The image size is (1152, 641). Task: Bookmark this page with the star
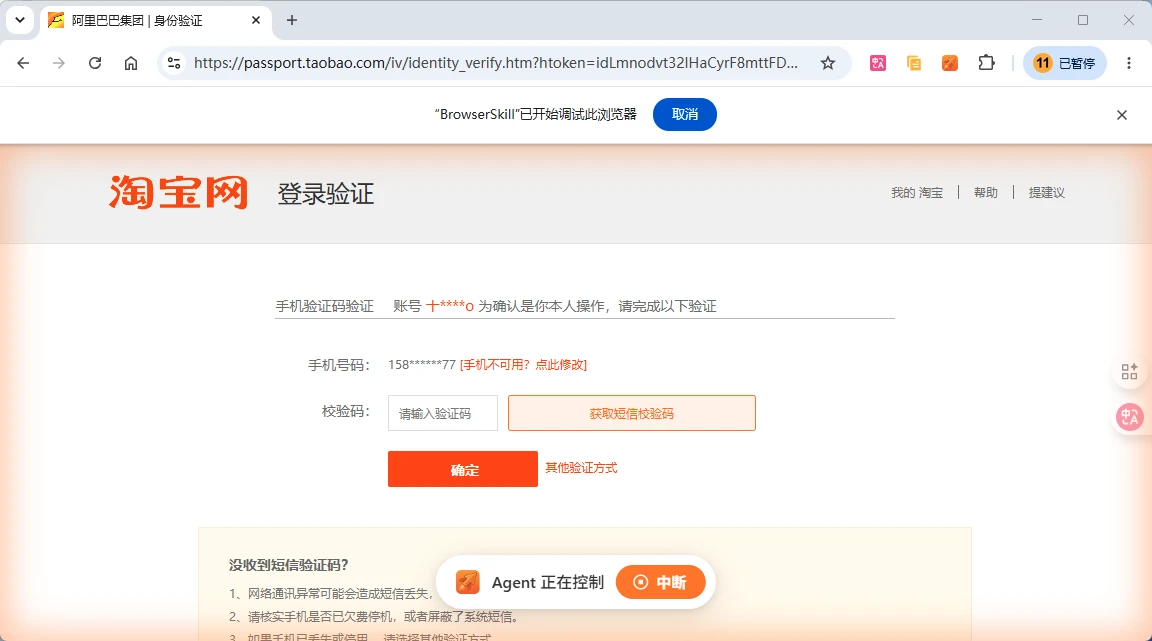tap(828, 63)
